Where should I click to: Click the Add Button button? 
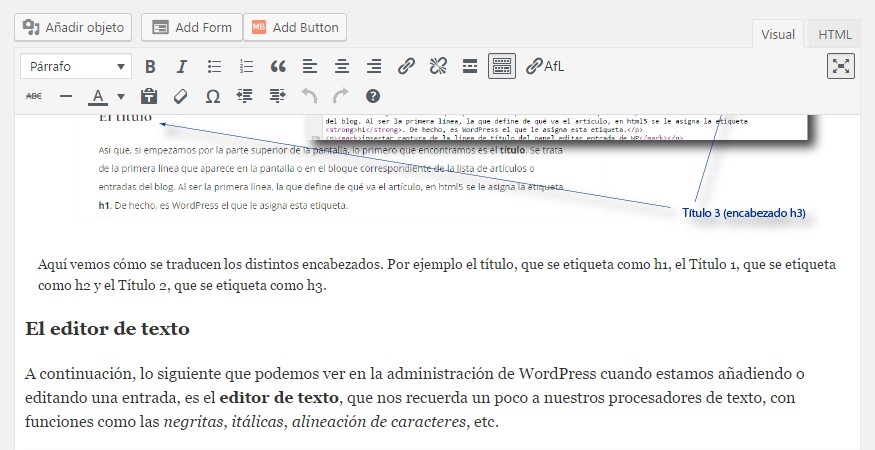tap(295, 27)
